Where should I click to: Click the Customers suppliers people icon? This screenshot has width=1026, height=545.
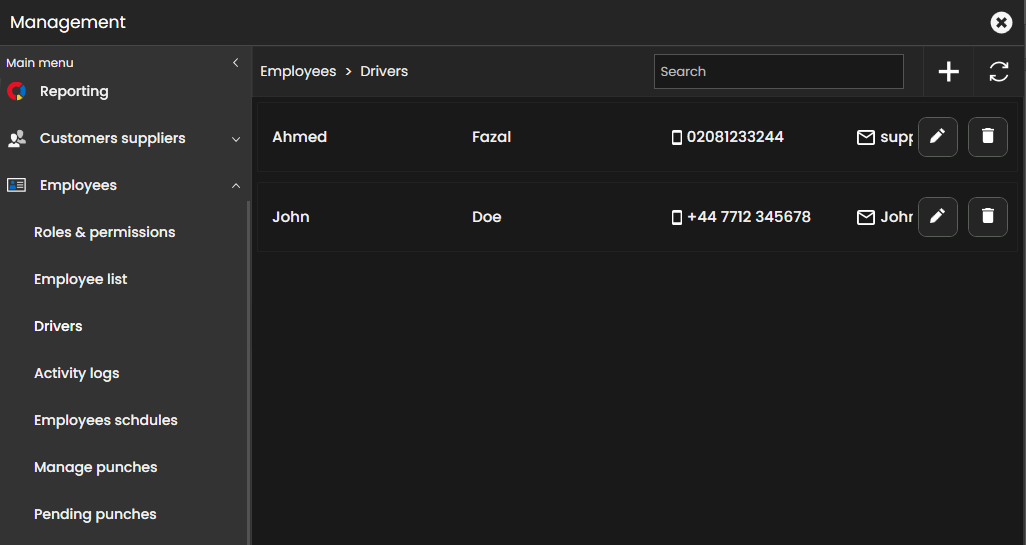pyautogui.click(x=17, y=139)
